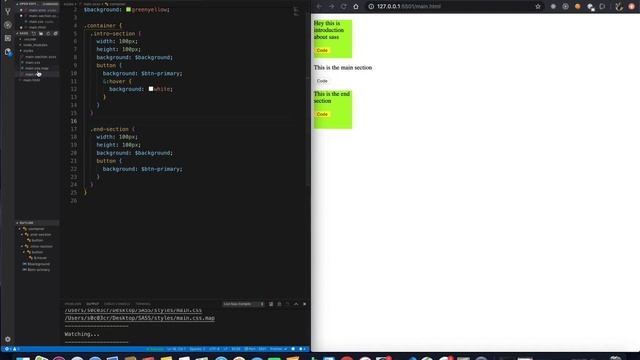Image resolution: width=640 pixels, height=360 pixels.
Task: Click the editor minimap
Action: pyautogui.click(x=296, y=11)
